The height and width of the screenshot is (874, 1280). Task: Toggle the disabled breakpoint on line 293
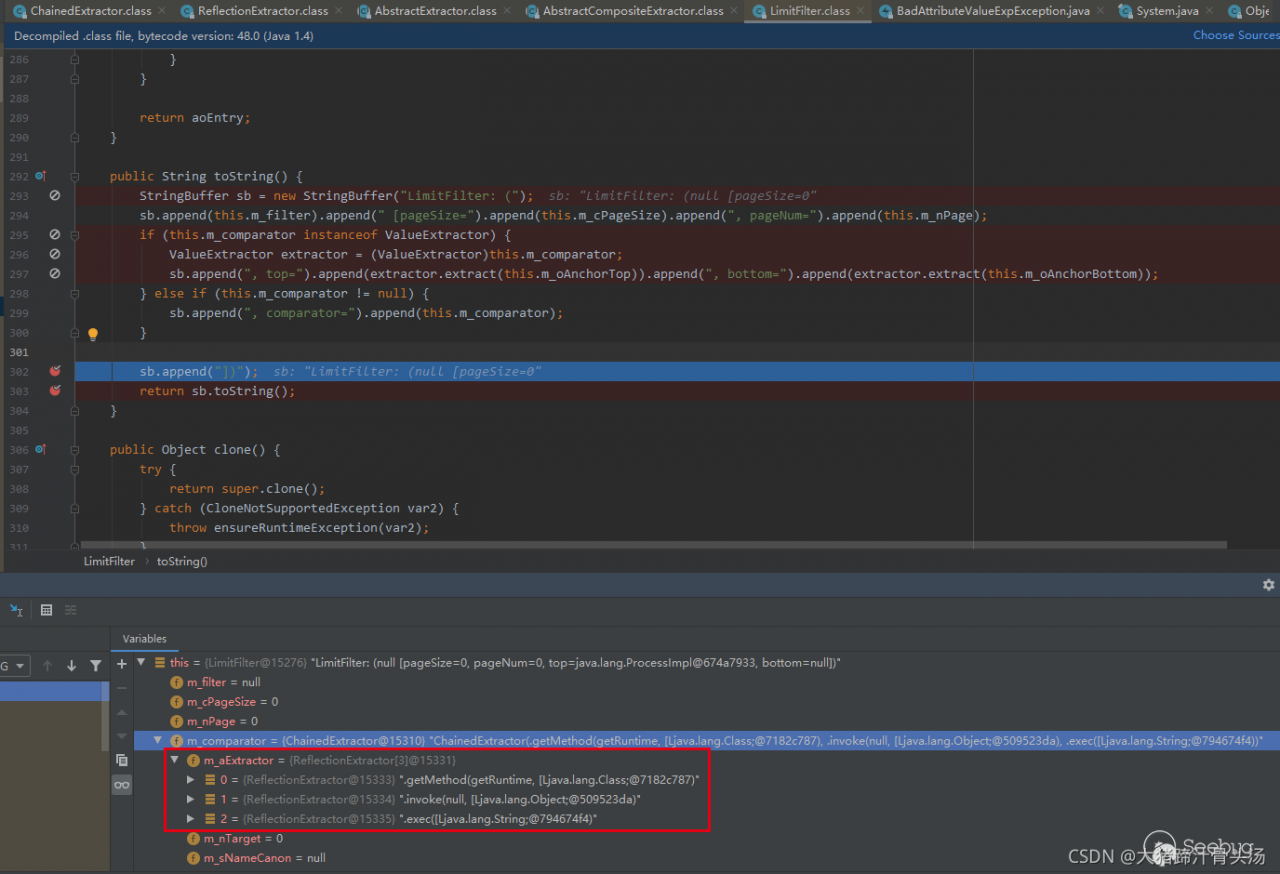(x=55, y=196)
